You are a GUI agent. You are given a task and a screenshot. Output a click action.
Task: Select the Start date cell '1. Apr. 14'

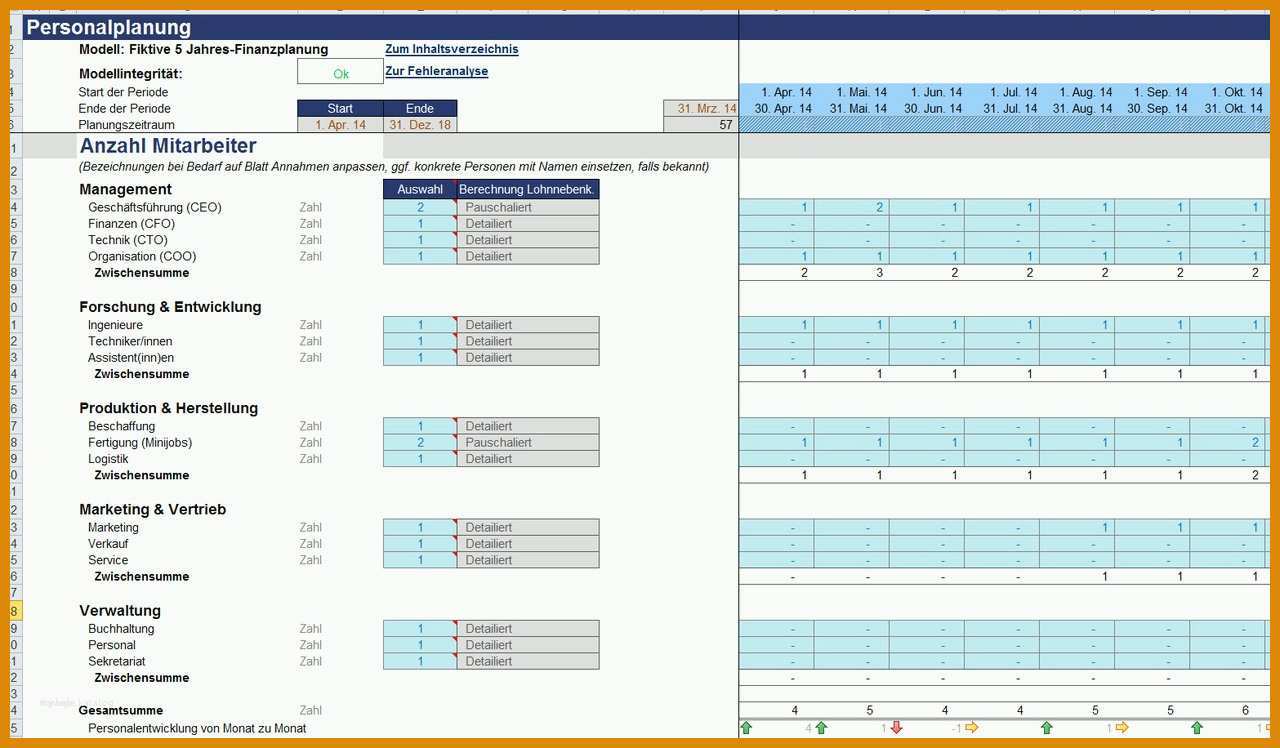click(x=340, y=125)
